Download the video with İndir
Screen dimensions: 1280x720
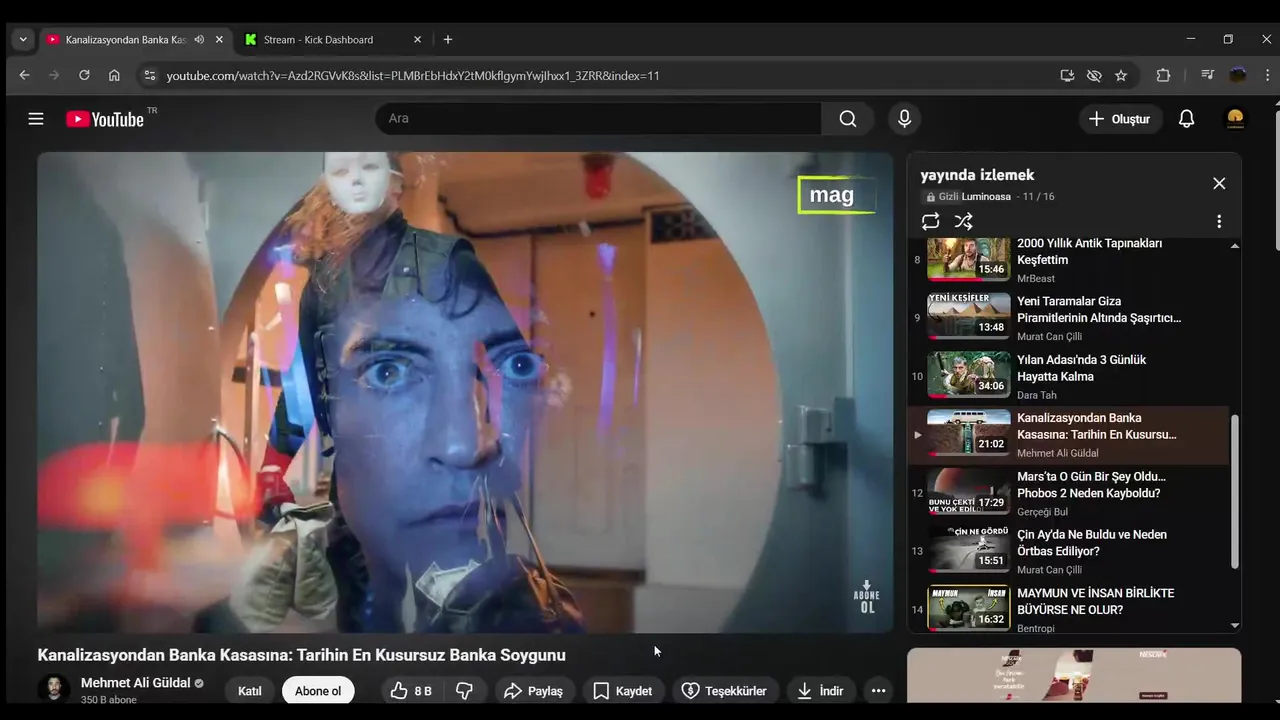[820, 691]
